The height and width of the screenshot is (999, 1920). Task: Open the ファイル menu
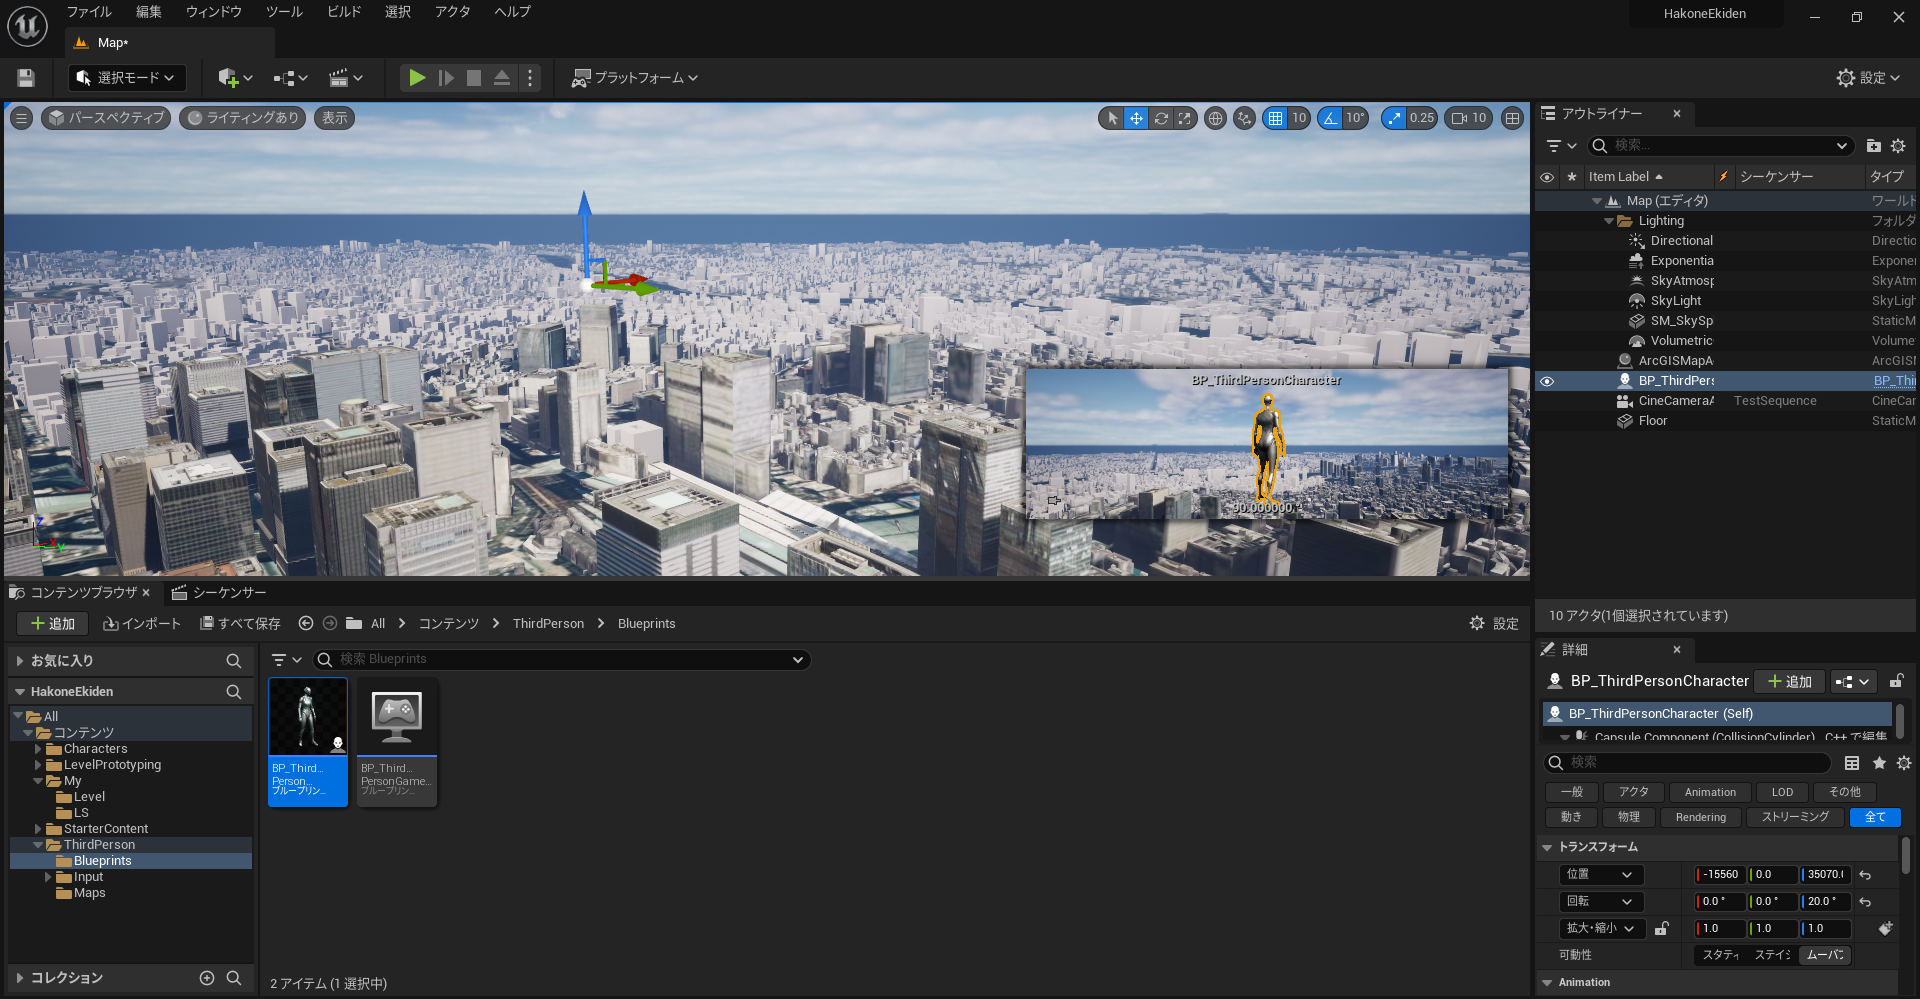coord(89,12)
